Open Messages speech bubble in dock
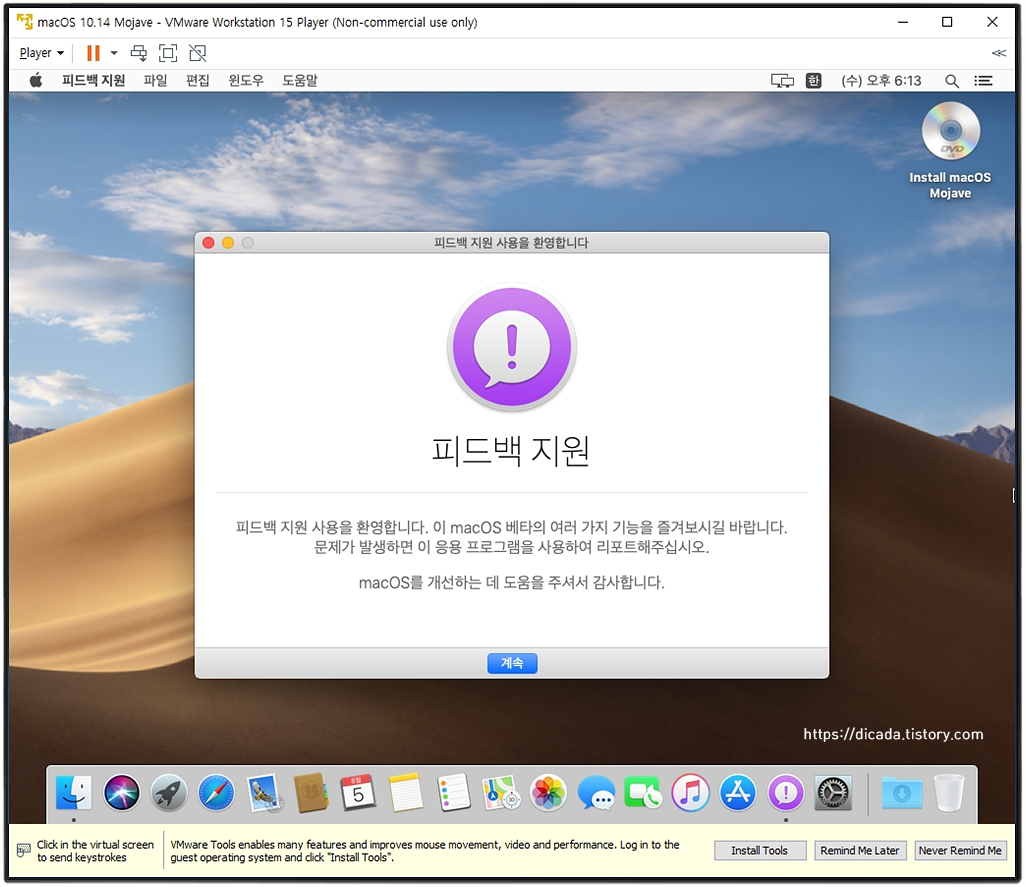 coord(596,793)
